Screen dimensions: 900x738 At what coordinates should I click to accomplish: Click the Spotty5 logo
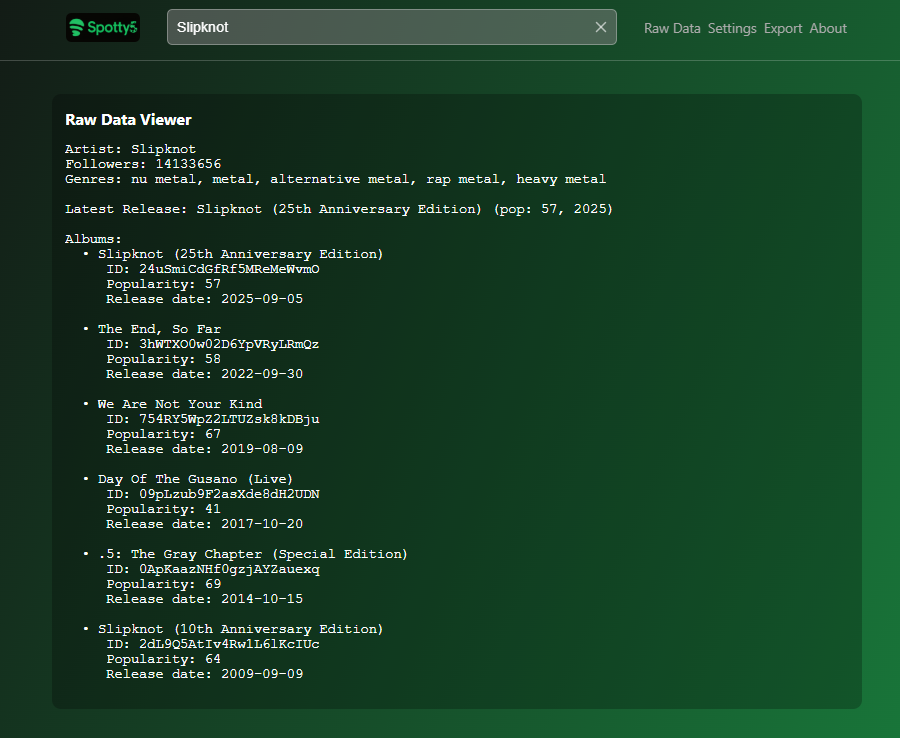click(103, 28)
